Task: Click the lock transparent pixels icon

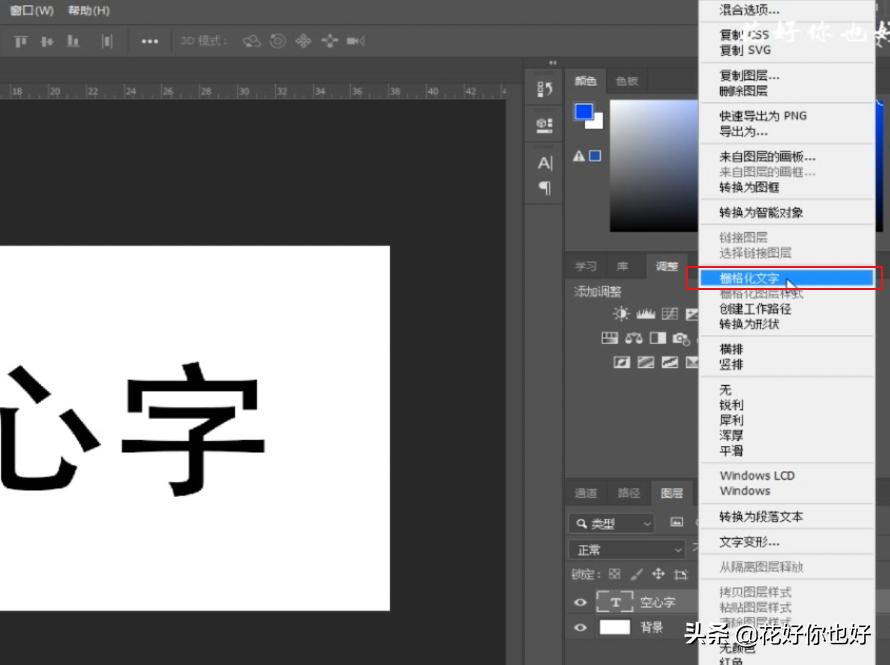Action: (616, 574)
